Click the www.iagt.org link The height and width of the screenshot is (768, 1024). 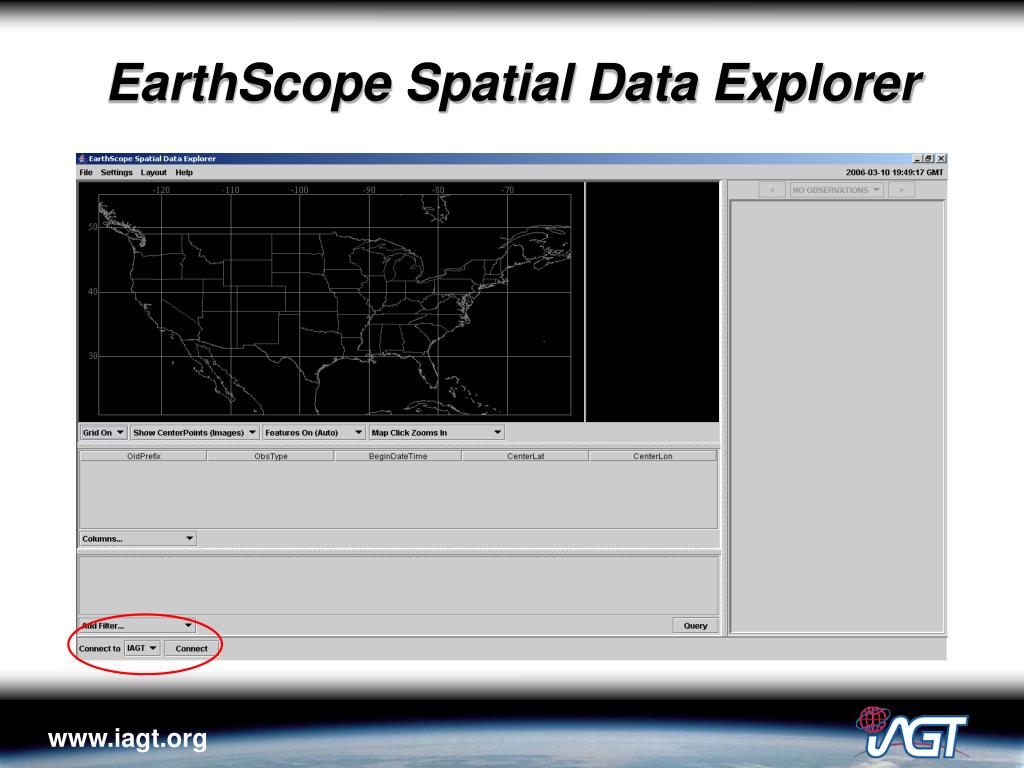[x=127, y=739]
